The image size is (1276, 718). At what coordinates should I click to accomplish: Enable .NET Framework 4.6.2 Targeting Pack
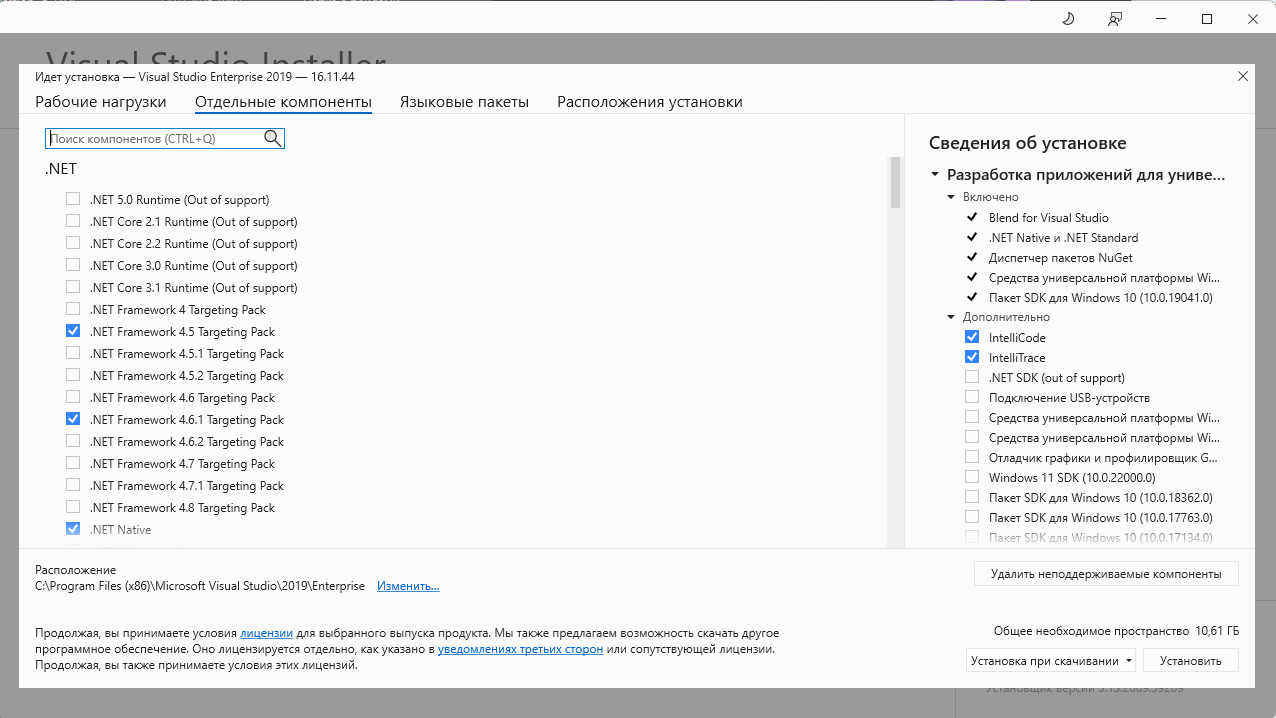pos(73,441)
